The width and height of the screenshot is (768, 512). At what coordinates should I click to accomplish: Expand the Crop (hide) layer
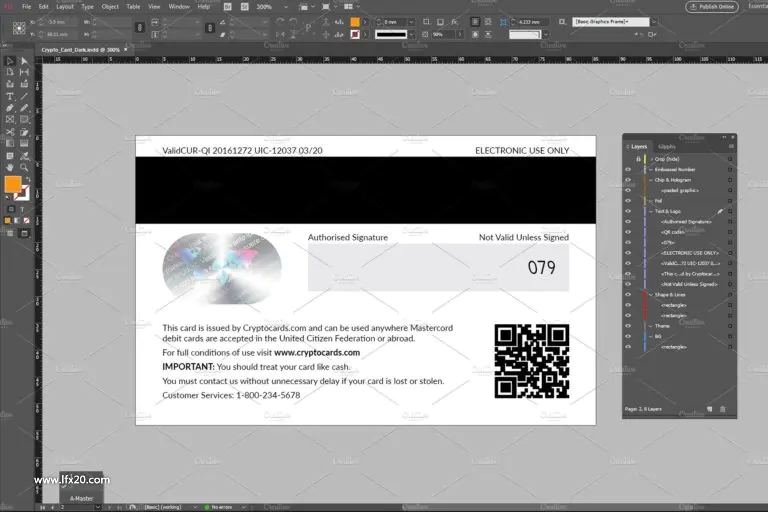tap(651, 159)
